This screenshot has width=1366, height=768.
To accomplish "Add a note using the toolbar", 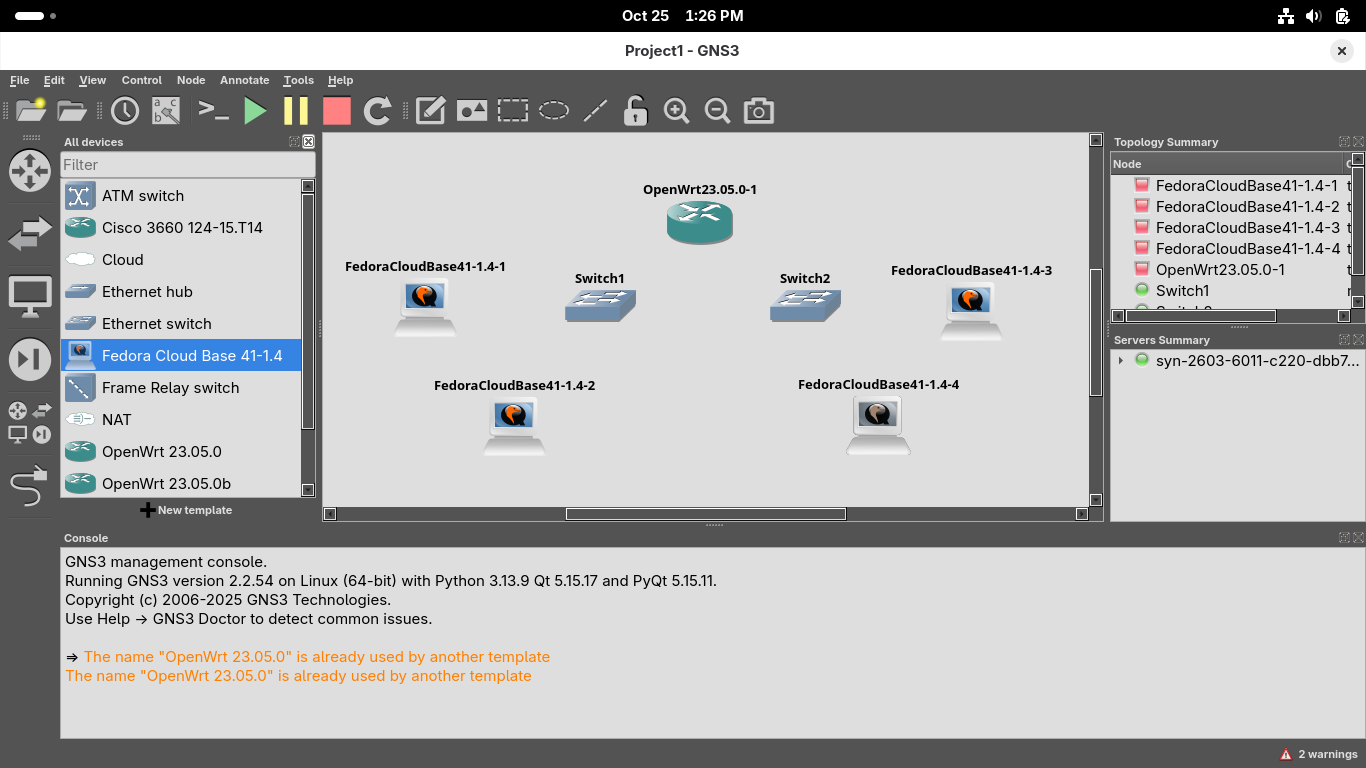I will (x=430, y=111).
